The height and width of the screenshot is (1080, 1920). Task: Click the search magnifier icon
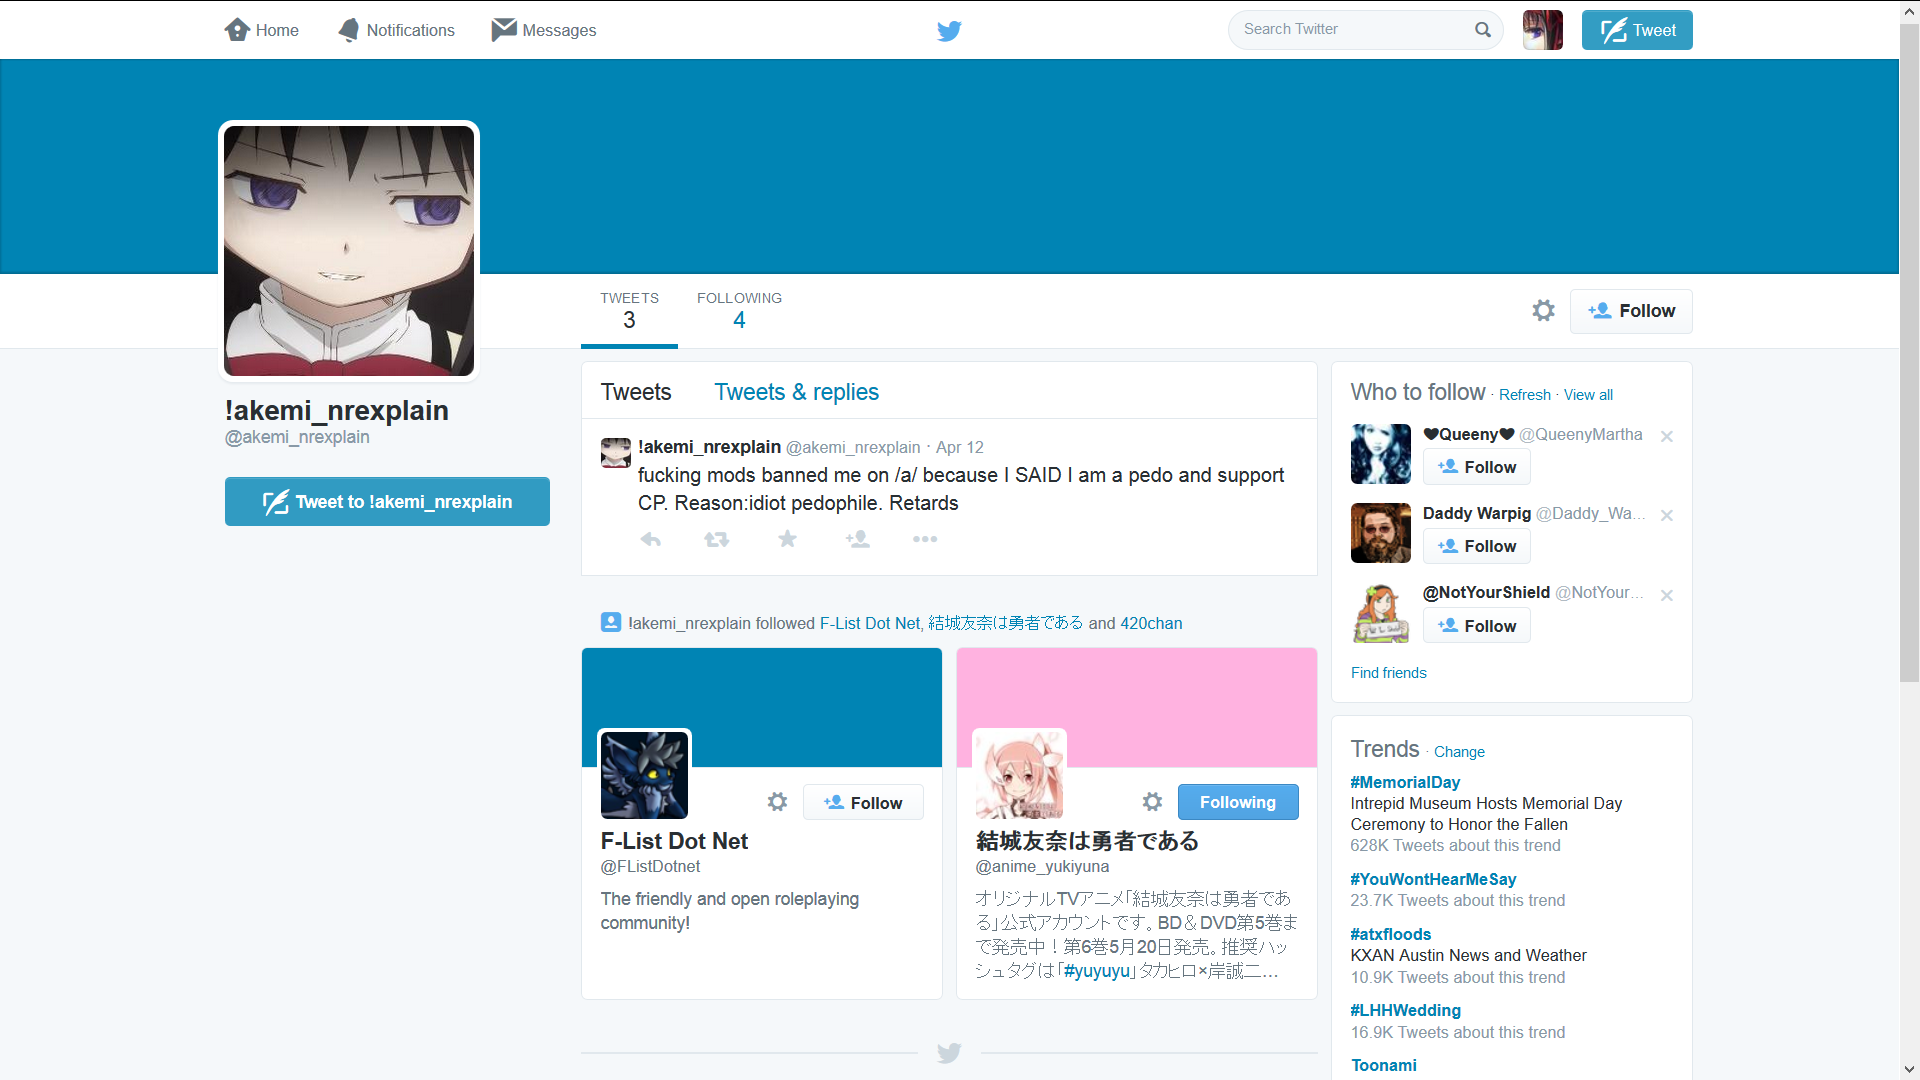coord(1482,30)
